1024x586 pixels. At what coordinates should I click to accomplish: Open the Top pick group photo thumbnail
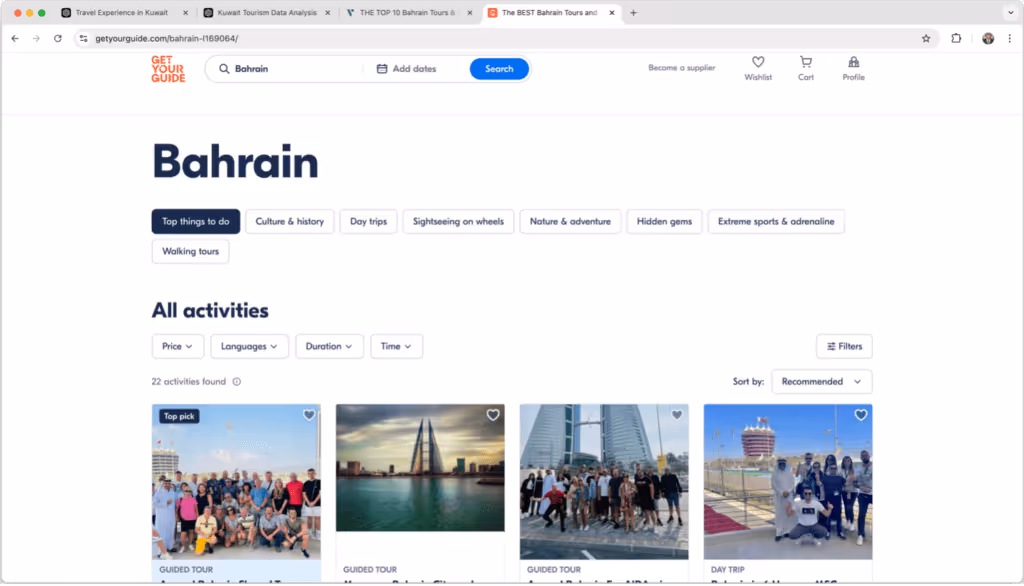coord(236,481)
